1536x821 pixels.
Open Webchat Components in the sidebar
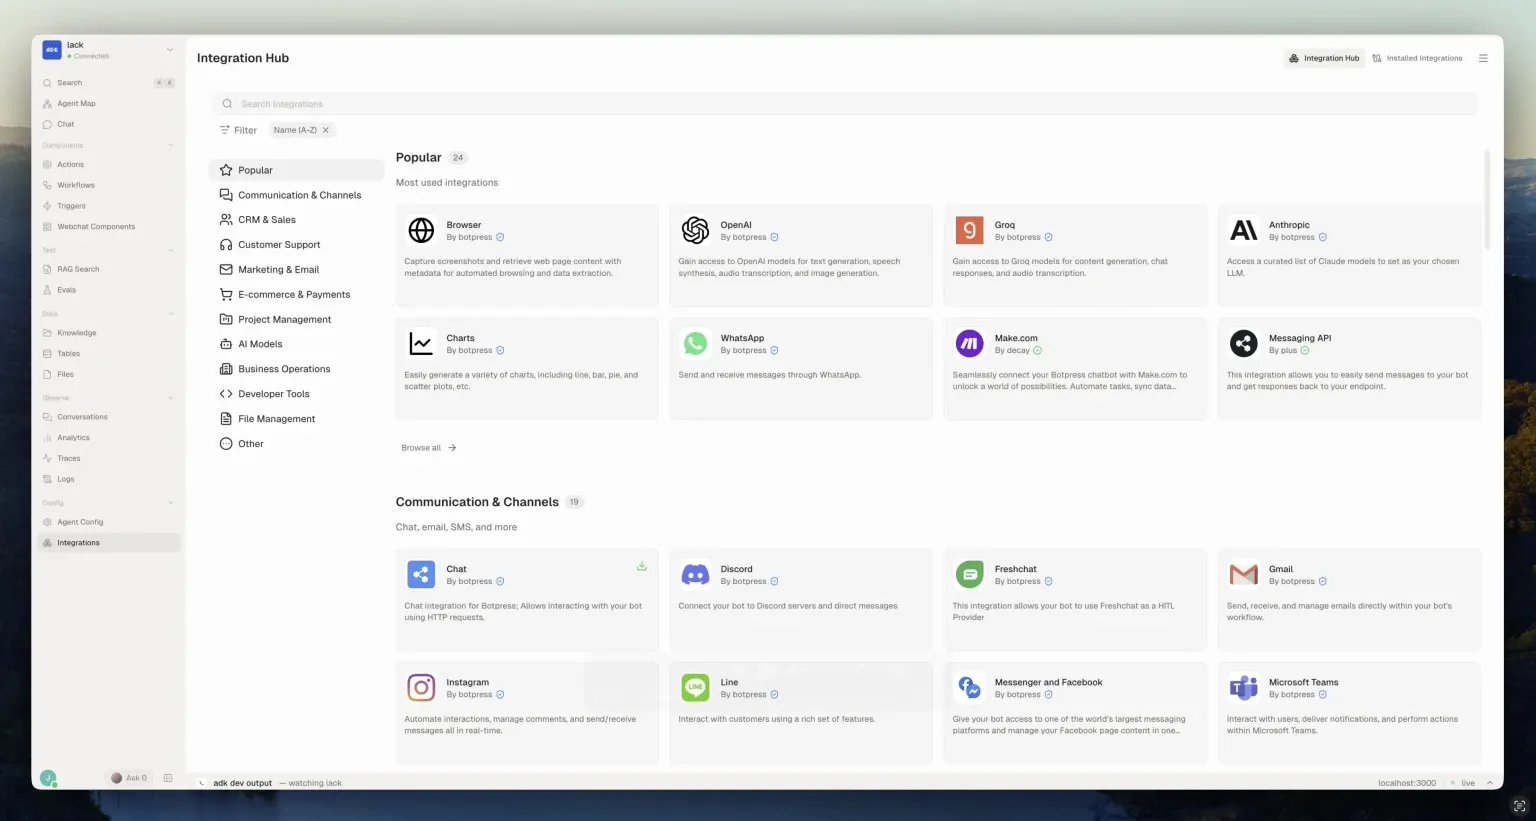109,227
